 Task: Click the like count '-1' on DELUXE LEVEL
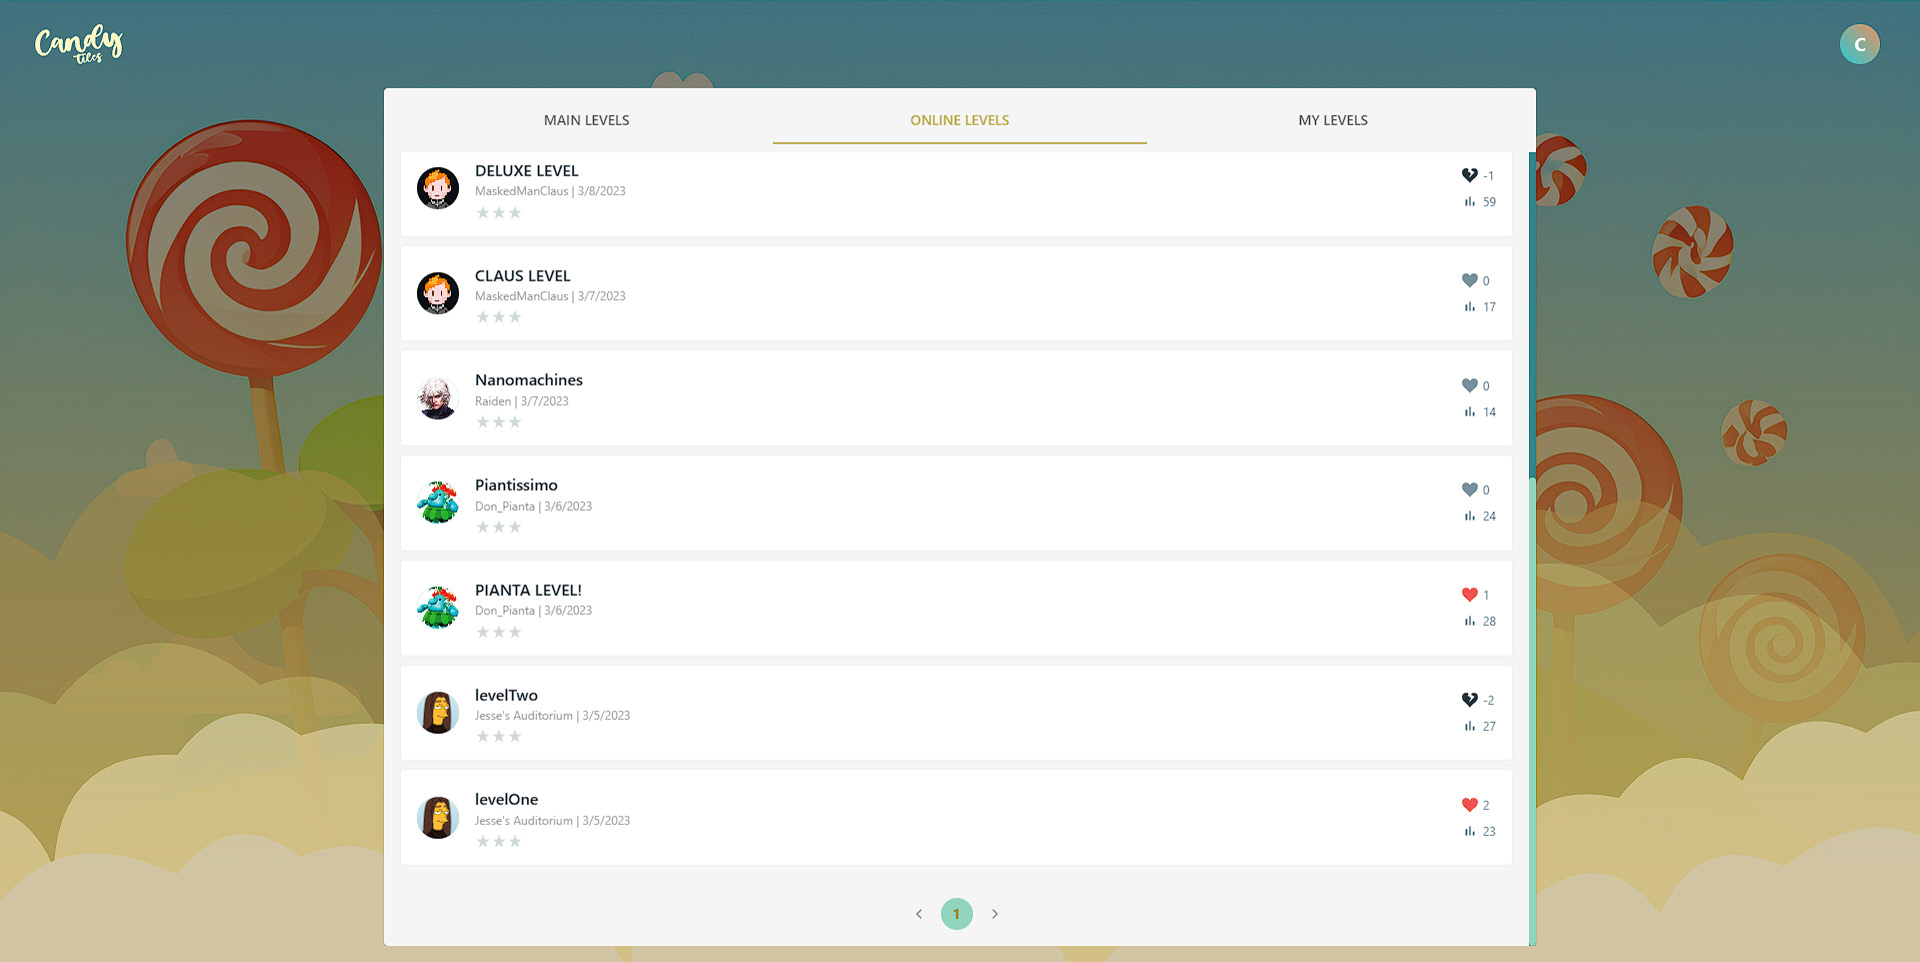[1488, 176]
